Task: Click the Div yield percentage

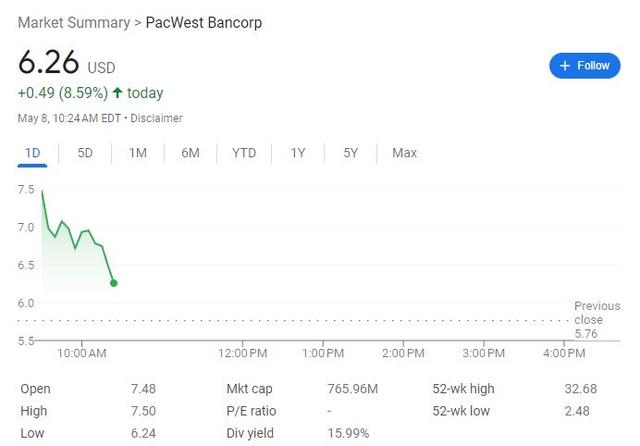Action: click(349, 433)
